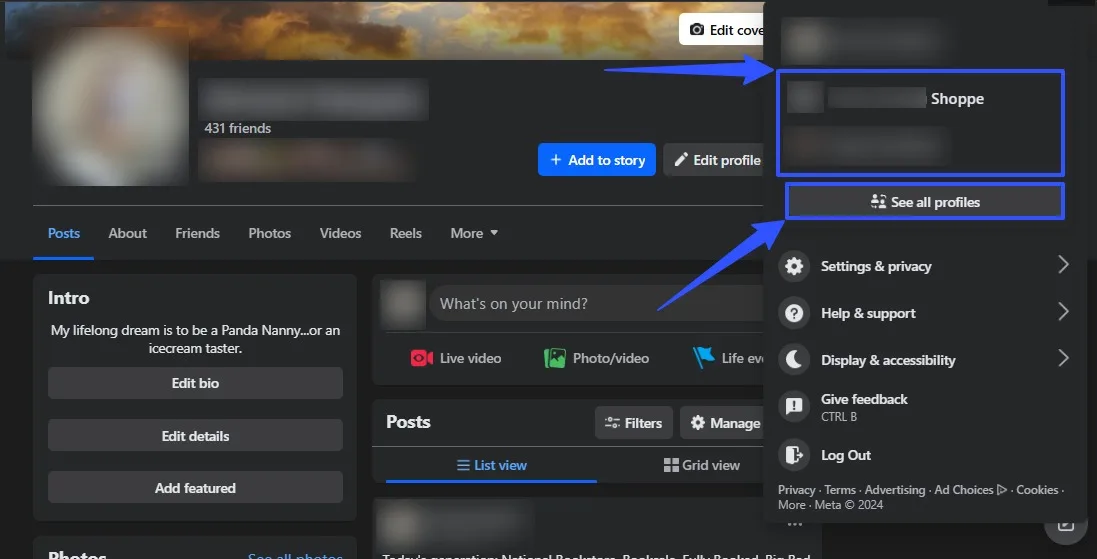
Task: Click the Help & support question mark icon
Action: point(794,313)
